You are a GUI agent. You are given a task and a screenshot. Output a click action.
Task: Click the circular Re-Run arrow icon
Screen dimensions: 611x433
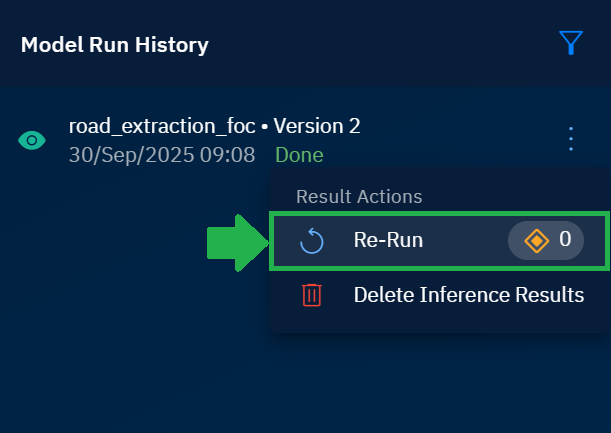312,240
